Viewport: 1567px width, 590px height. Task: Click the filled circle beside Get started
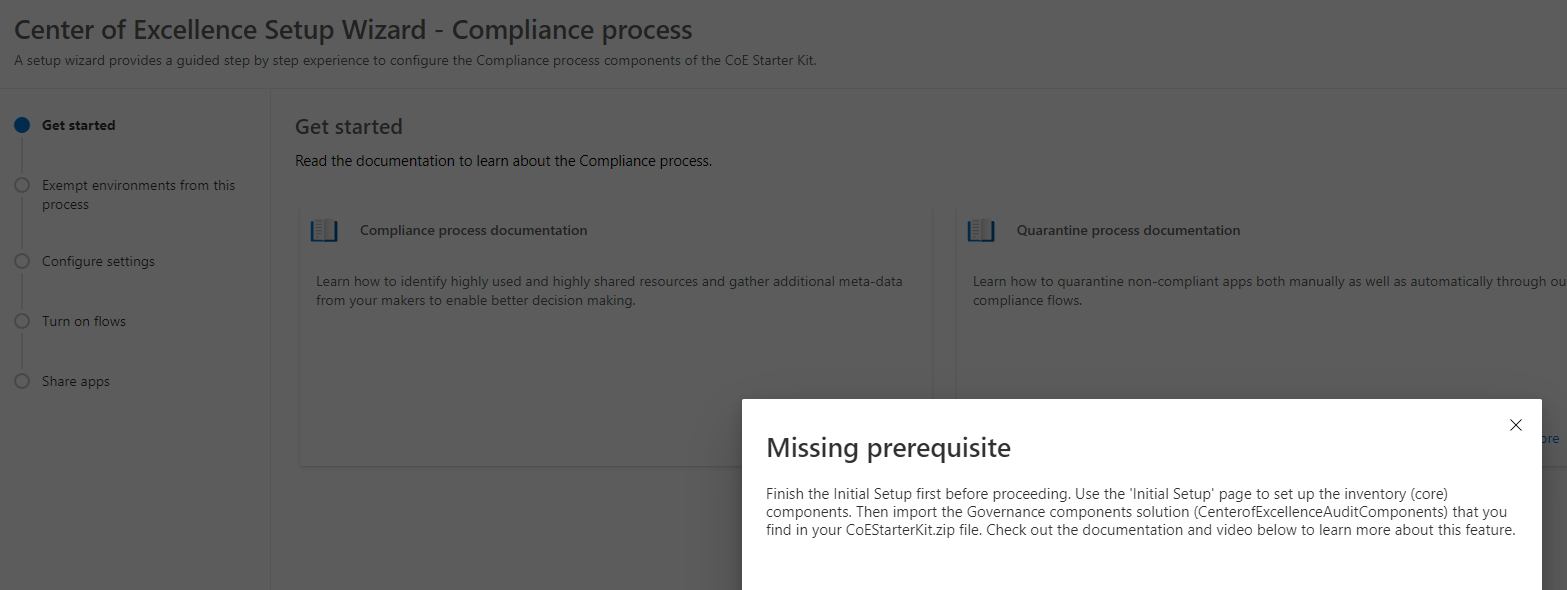22,125
